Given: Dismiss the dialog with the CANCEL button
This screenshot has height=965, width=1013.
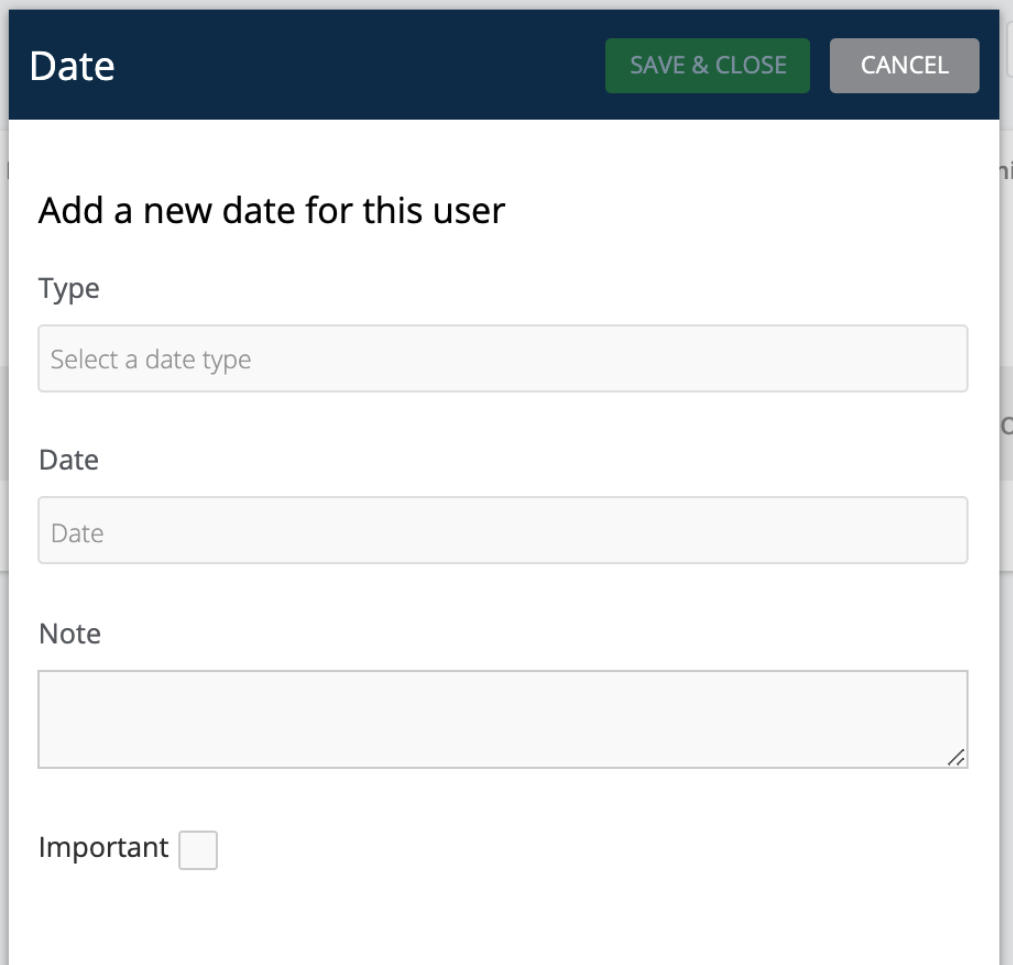Looking at the screenshot, I should [904, 65].
